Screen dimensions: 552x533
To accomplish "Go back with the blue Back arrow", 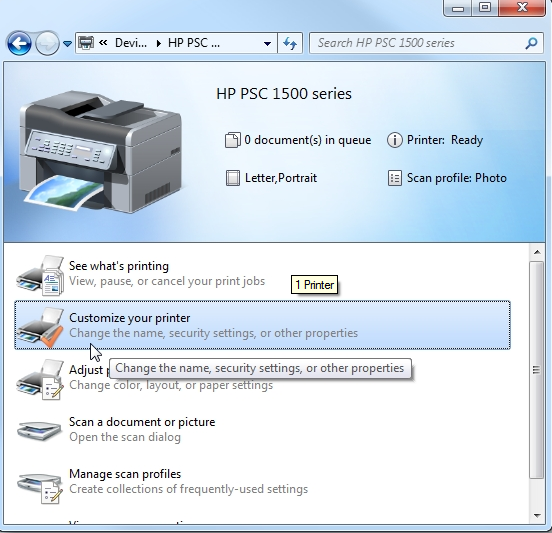I will click(x=19, y=43).
